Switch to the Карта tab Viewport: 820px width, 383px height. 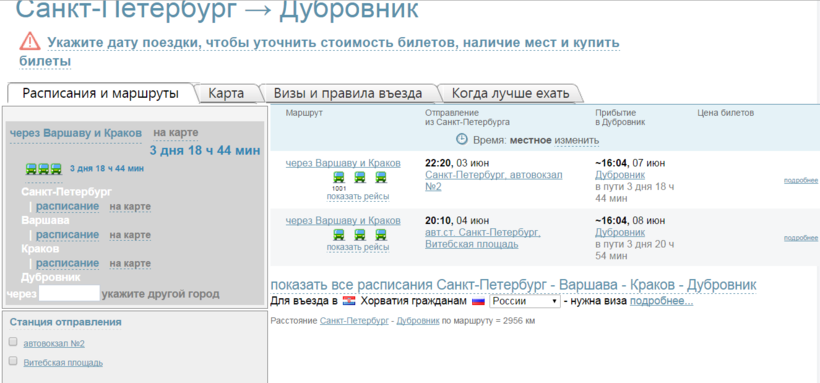pos(226,94)
